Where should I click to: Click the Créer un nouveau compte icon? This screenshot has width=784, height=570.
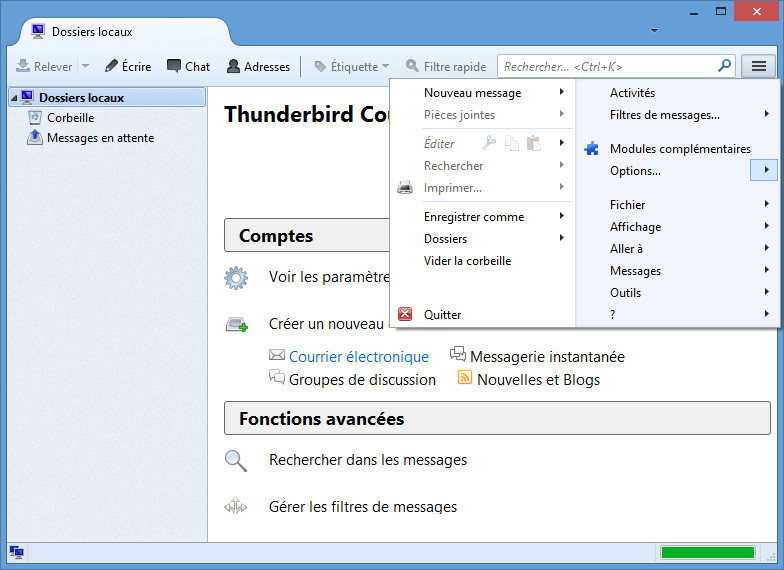coord(236,324)
